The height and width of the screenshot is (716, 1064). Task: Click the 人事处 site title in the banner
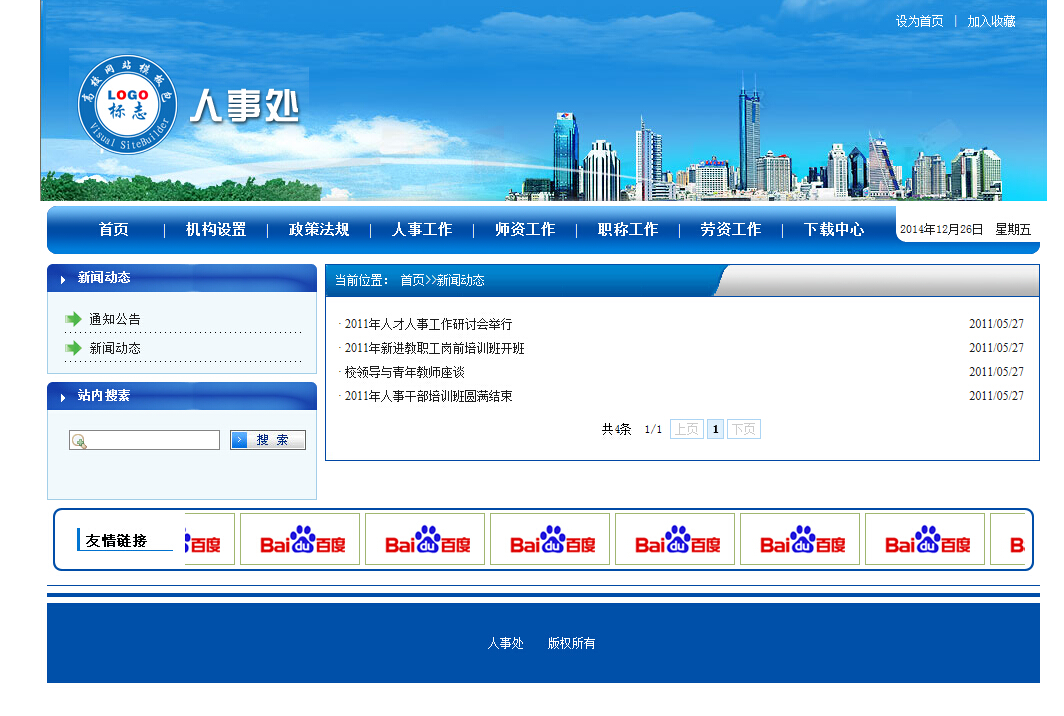pyautogui.click(x=244, y=107)
